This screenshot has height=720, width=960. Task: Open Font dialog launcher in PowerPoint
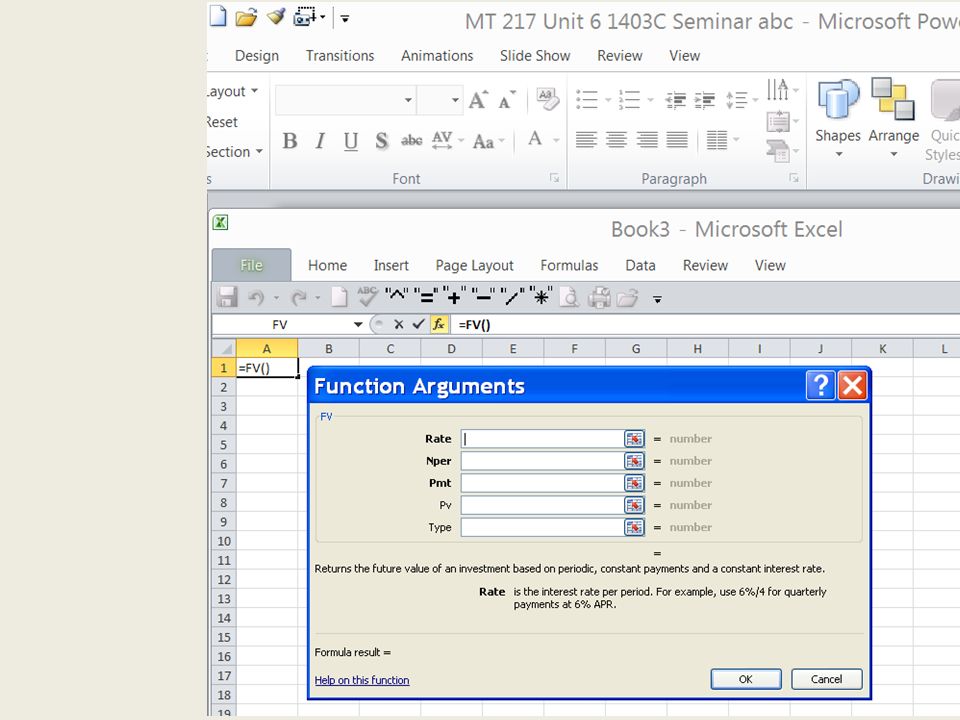554,178
